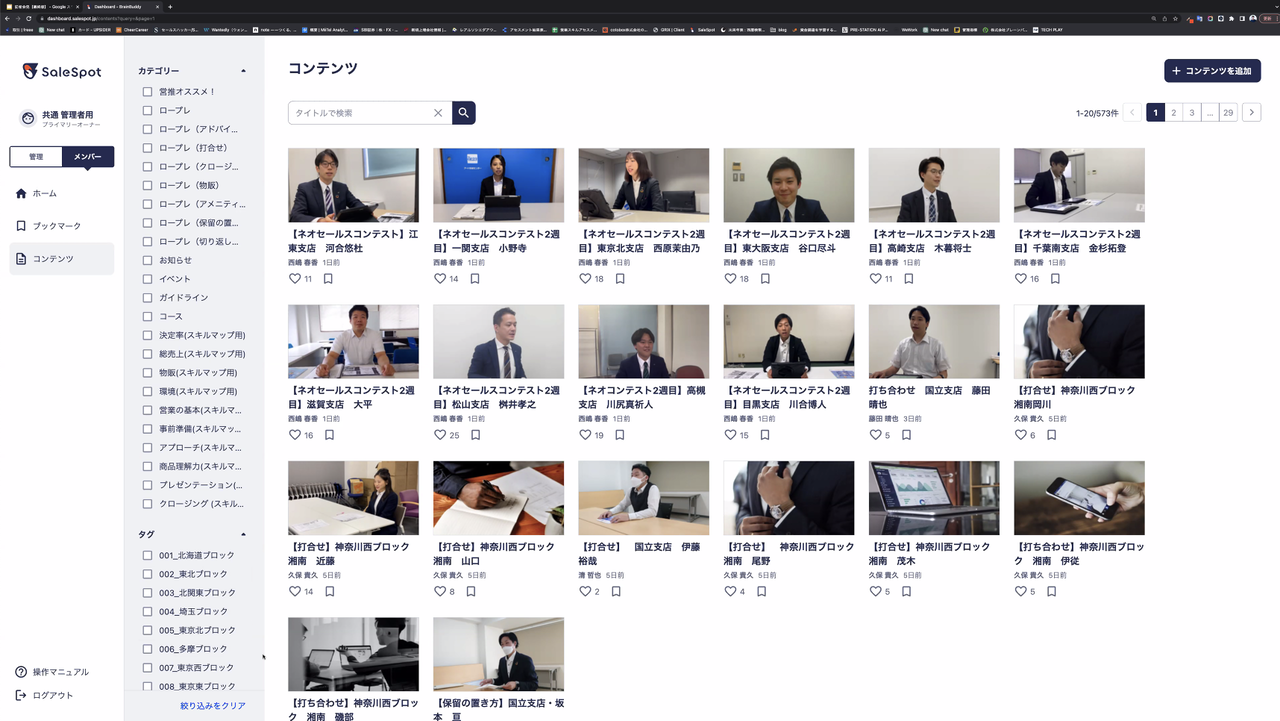This screenshot has height=721, width=1280.
Task: Jump to page 29 of results
Action: tap(1228, 113)
